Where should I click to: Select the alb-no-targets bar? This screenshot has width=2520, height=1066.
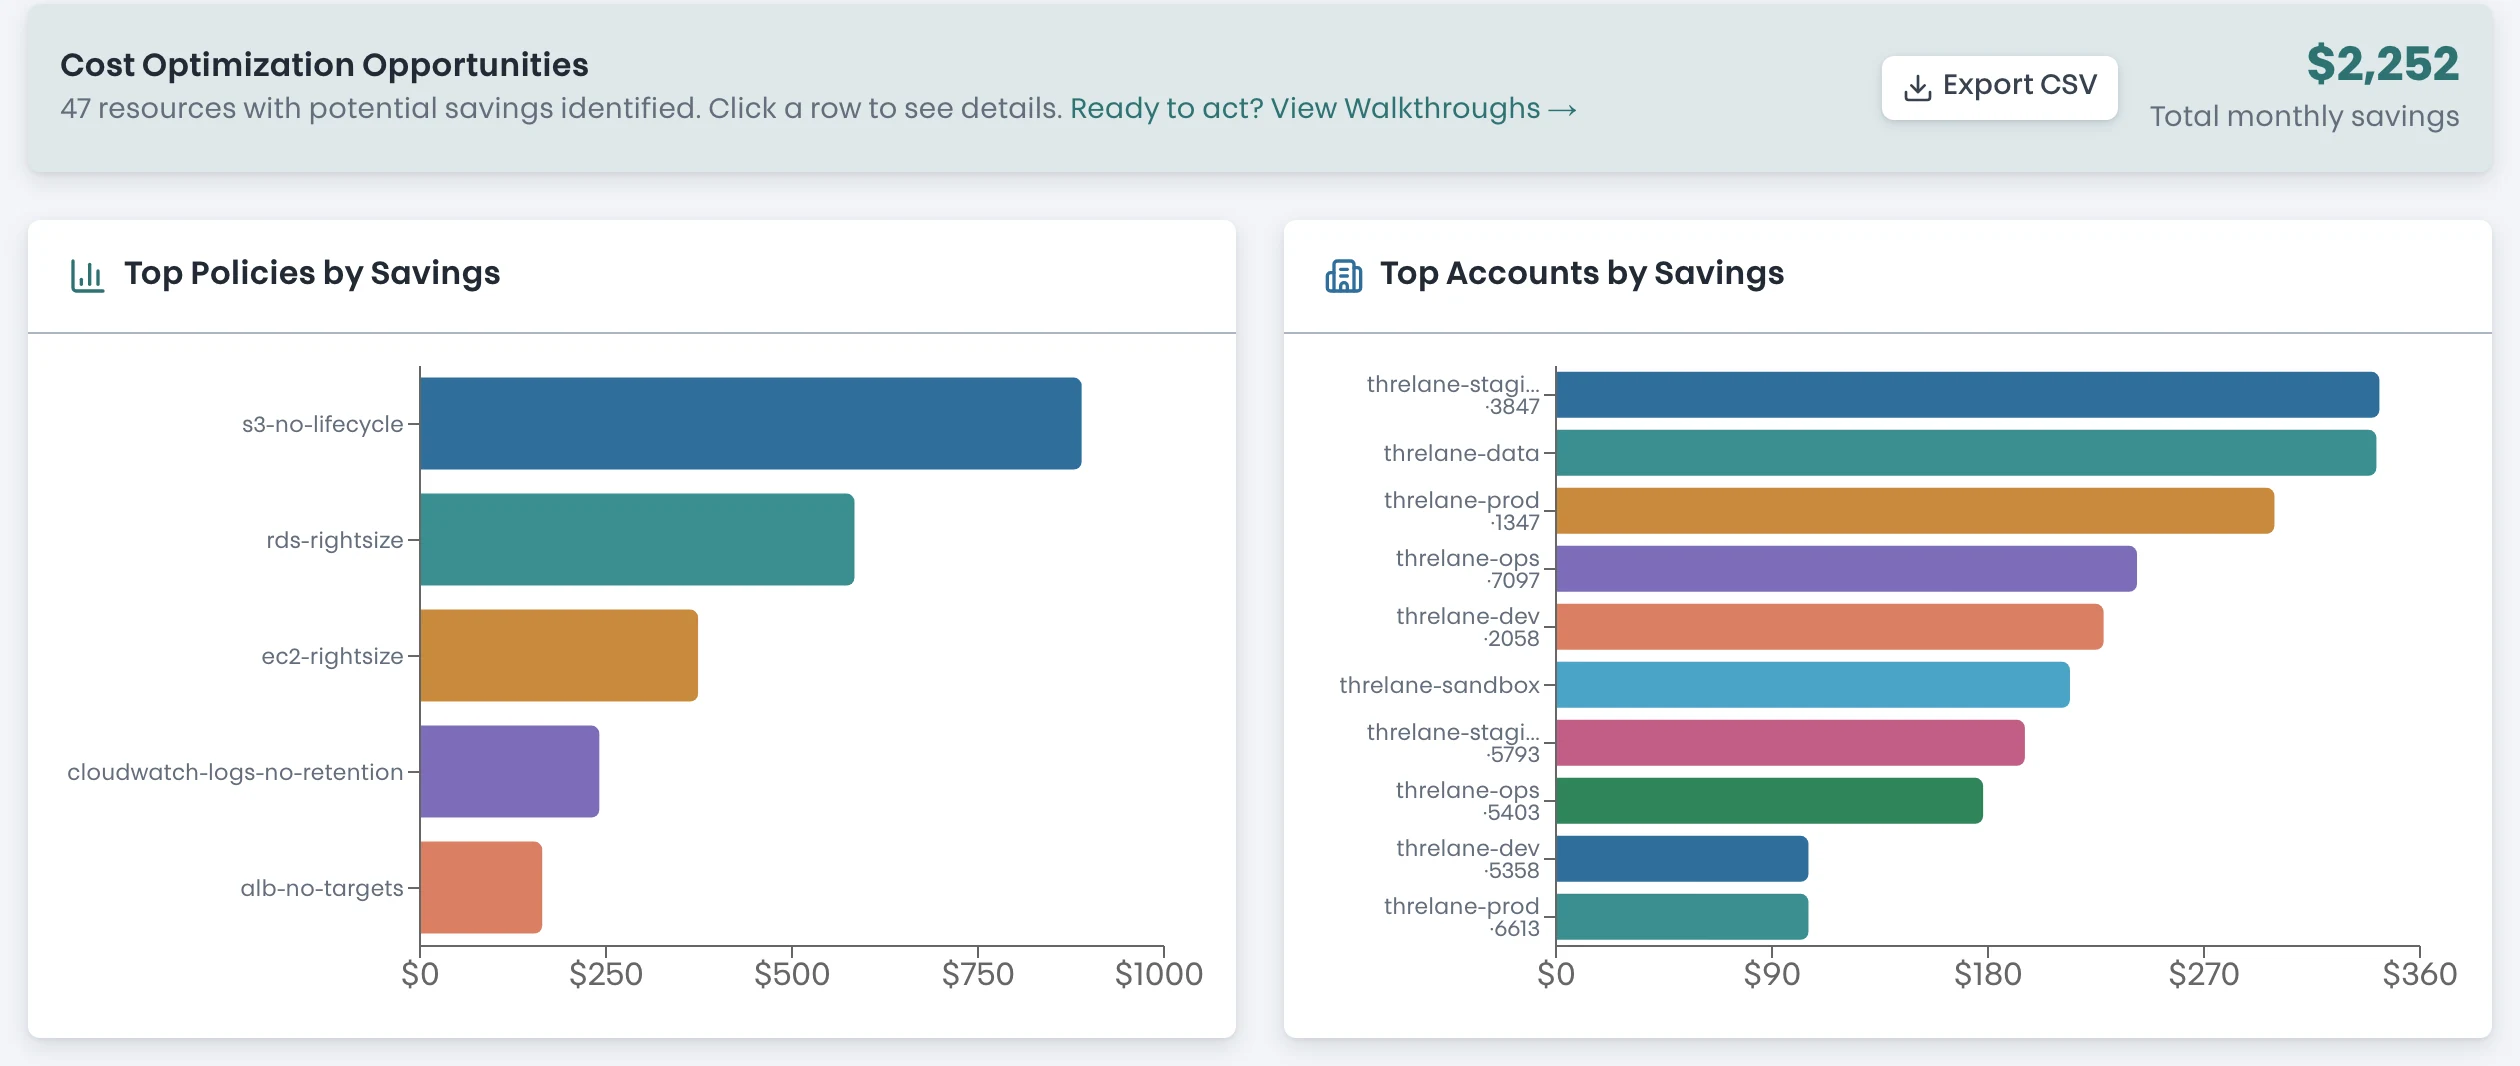point(481,887)
